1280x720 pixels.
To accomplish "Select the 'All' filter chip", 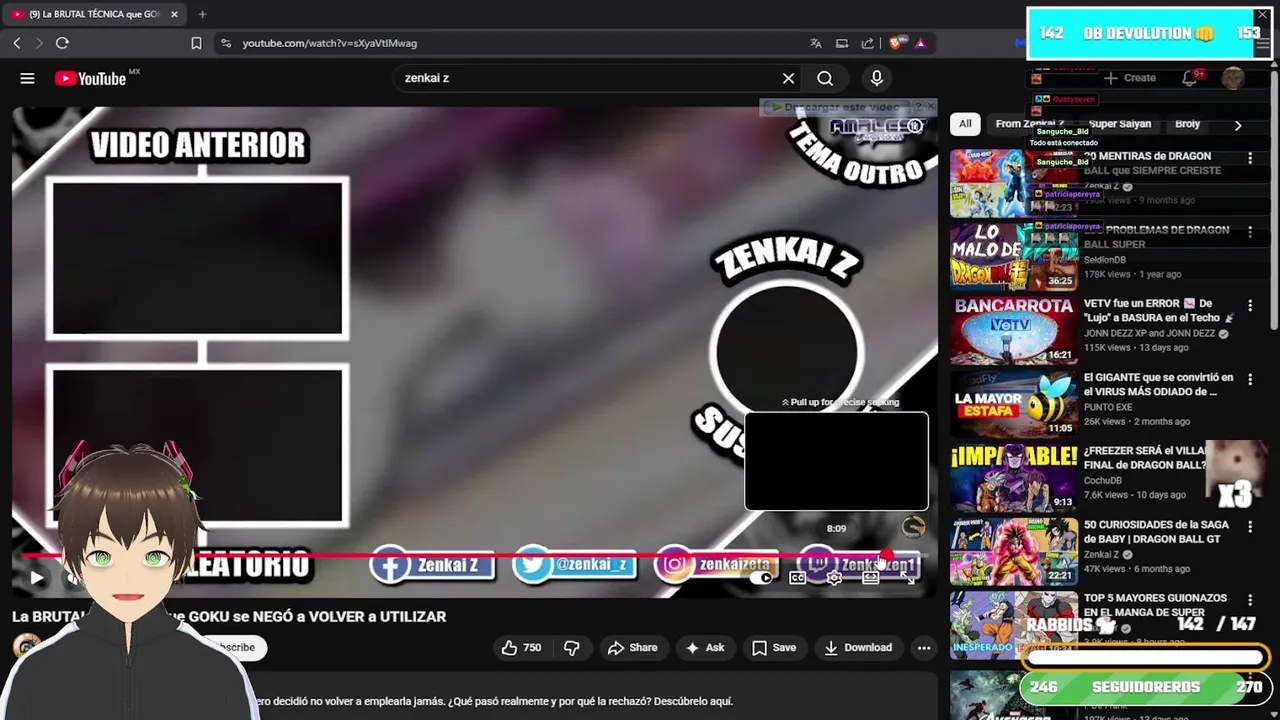I will point(965,124).
